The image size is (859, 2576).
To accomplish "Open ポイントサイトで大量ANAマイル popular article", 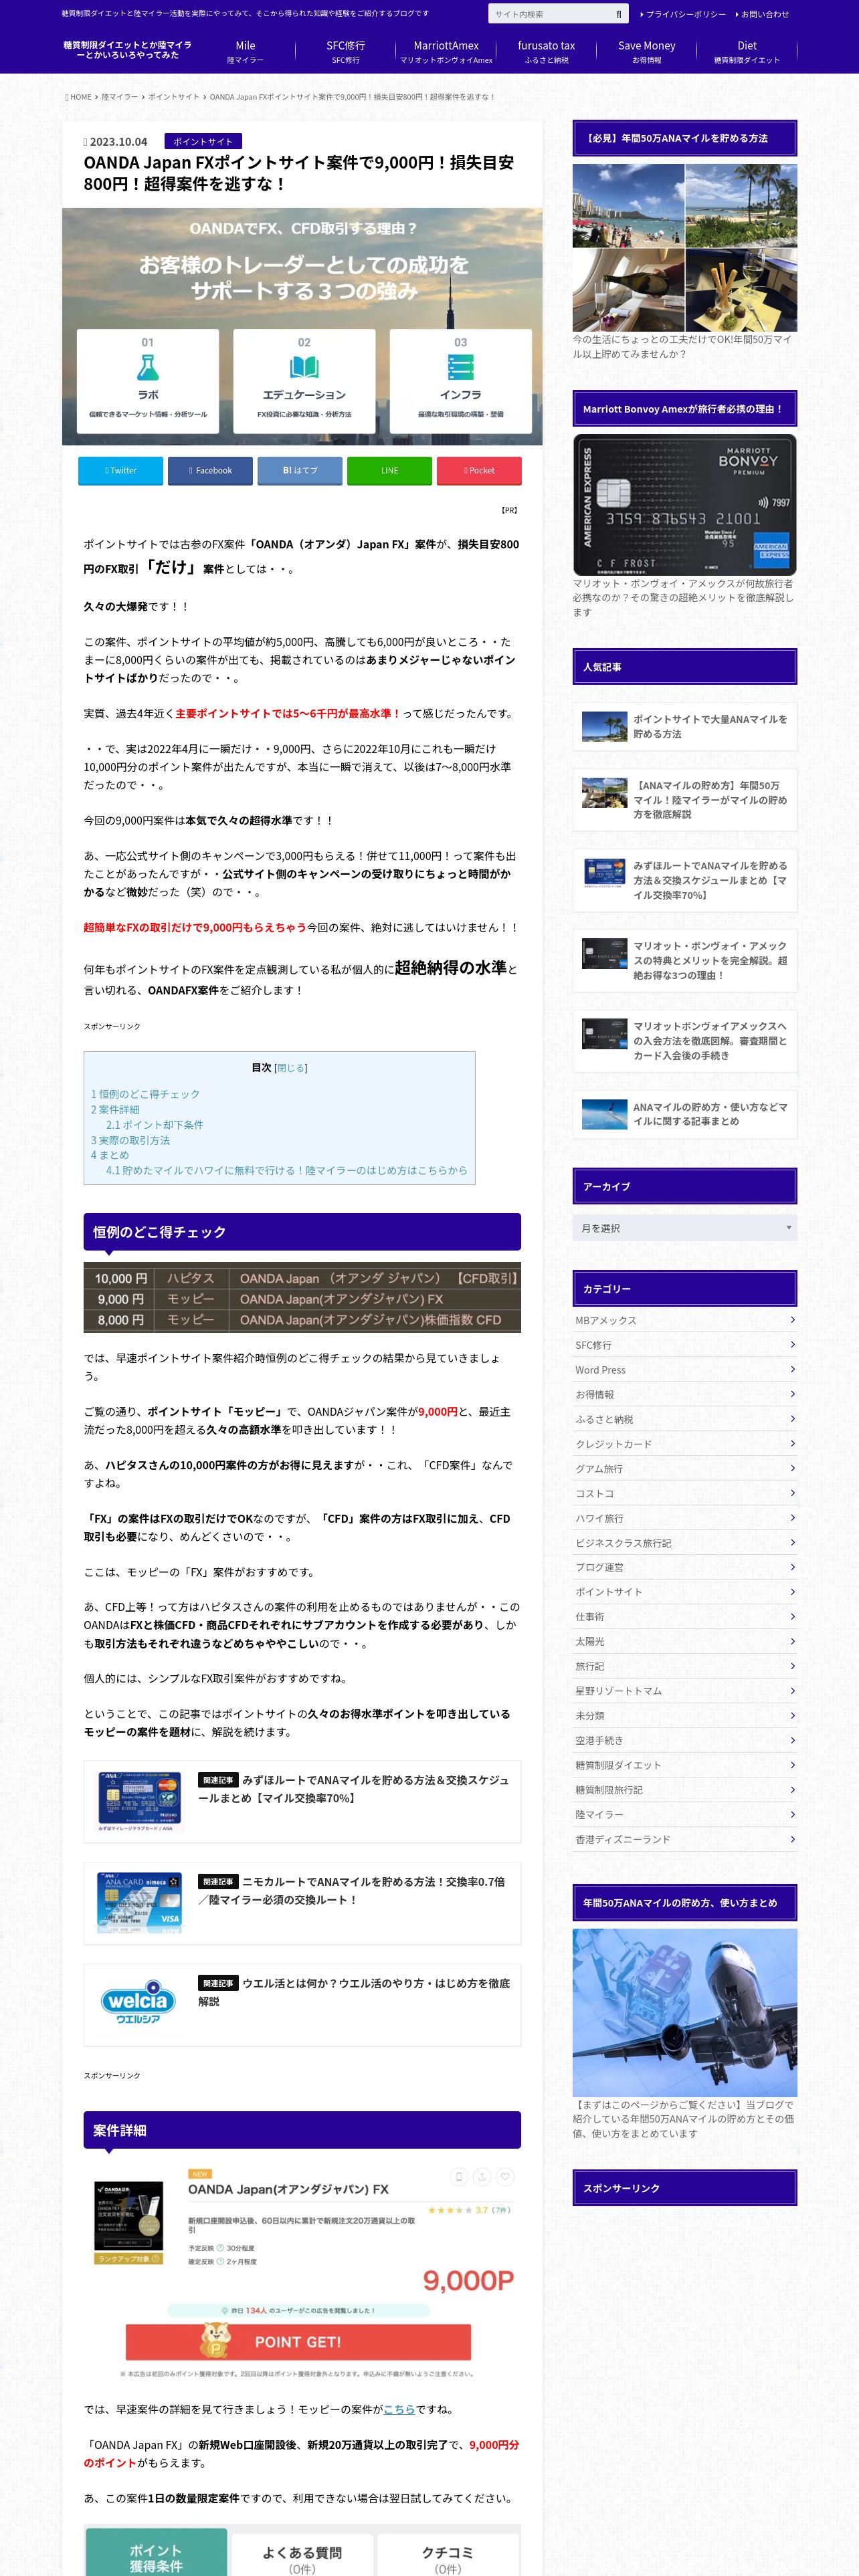I will point(684,726).
